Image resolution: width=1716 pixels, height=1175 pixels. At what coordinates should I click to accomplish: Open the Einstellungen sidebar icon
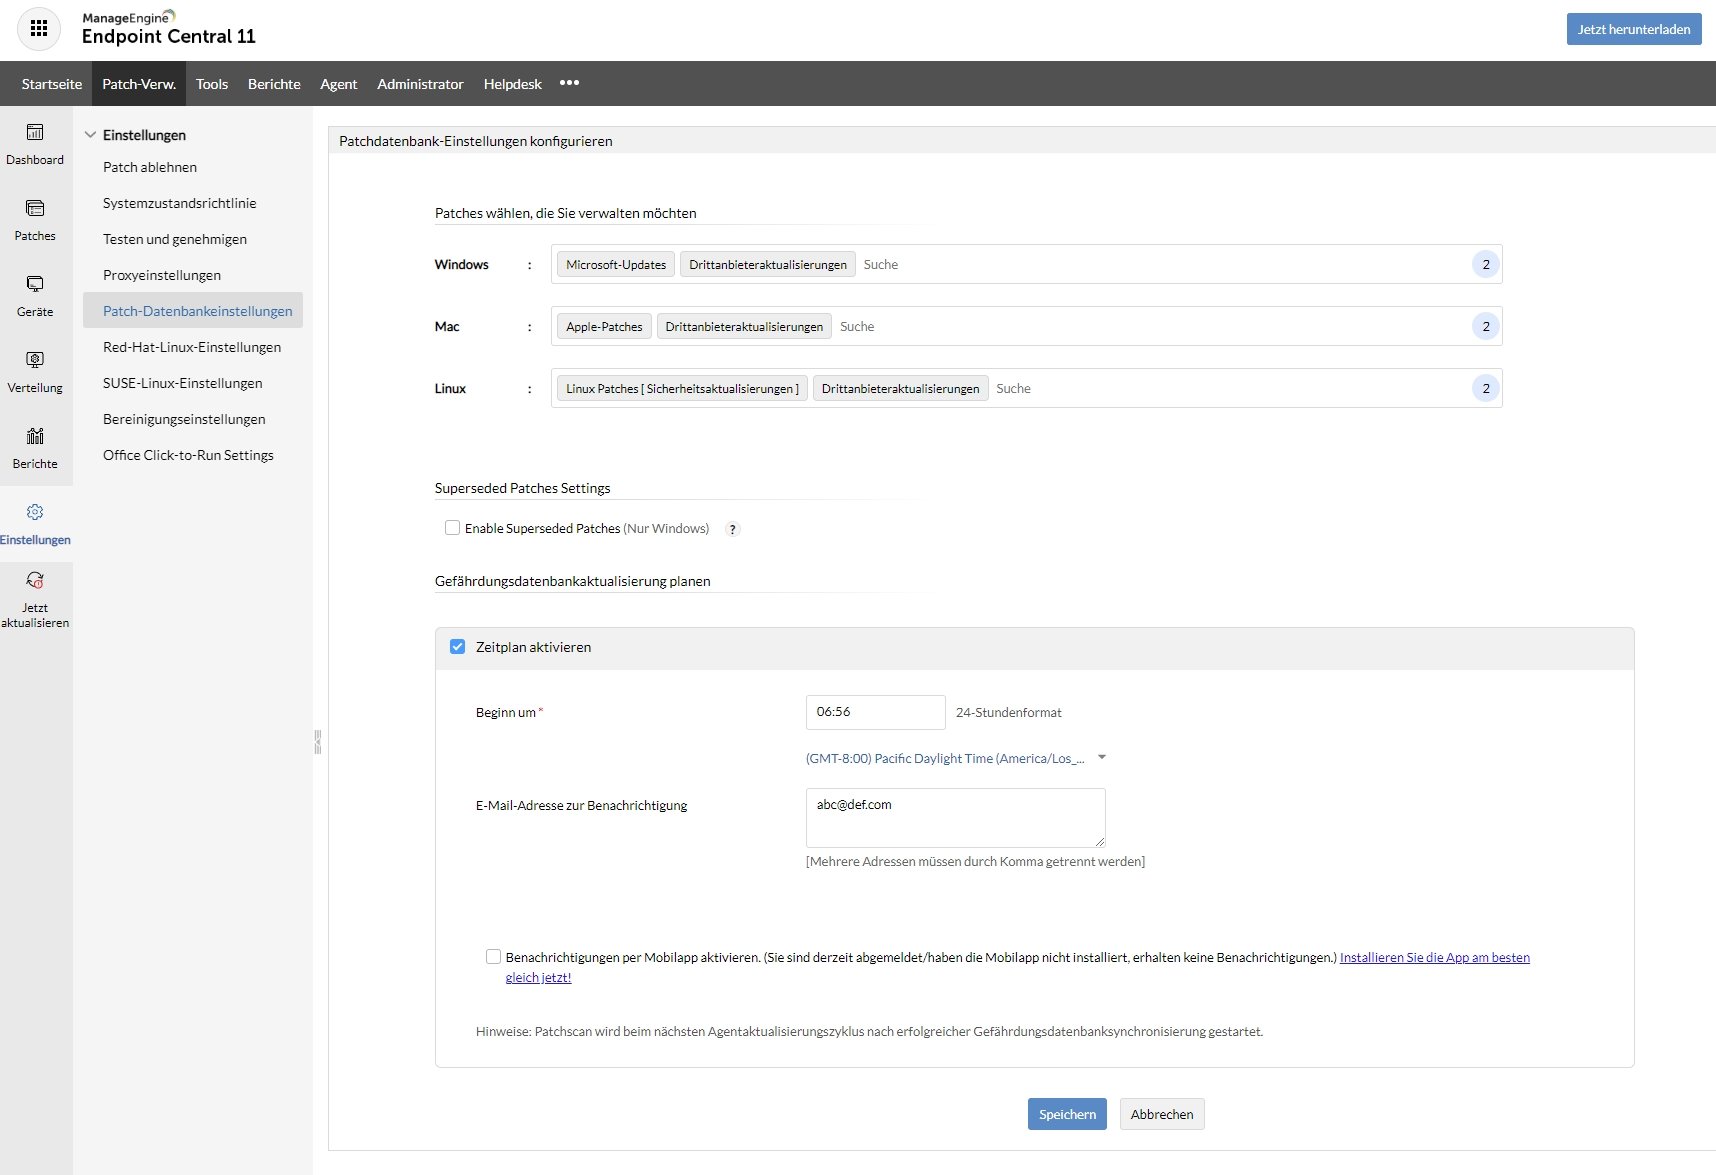point(35,522)
